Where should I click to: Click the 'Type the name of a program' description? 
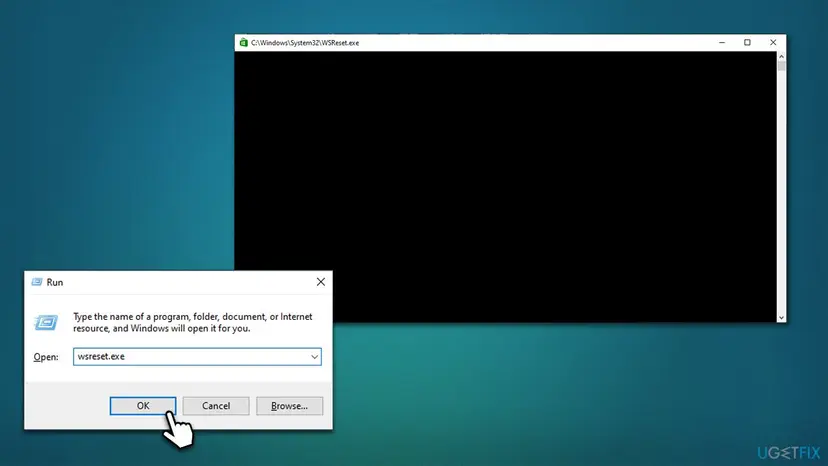[x=193, y=322]
